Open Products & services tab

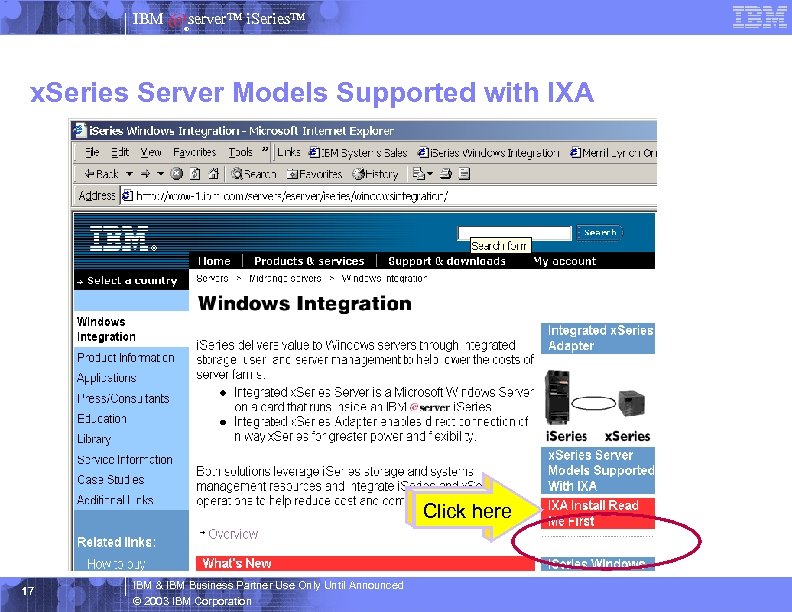[x=309, y=261]
